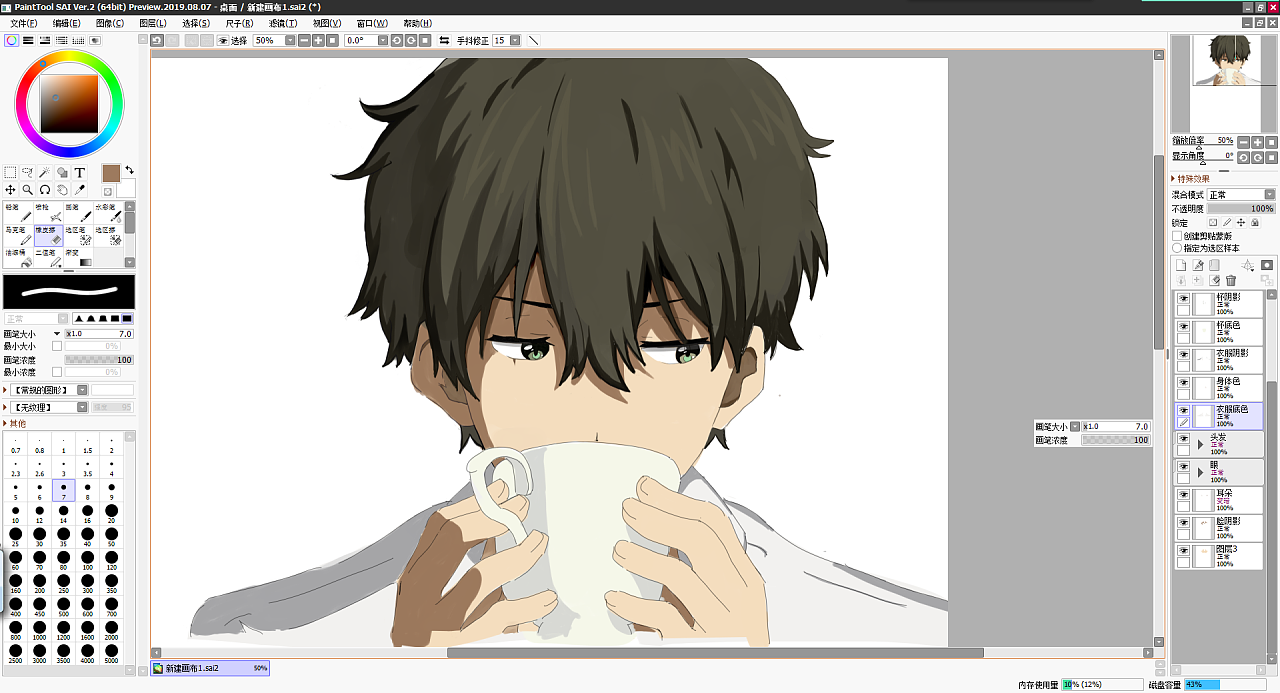Create a new layer in layer panel
This screenshot has width=1280, height=693.
(x=1181, y=265)
